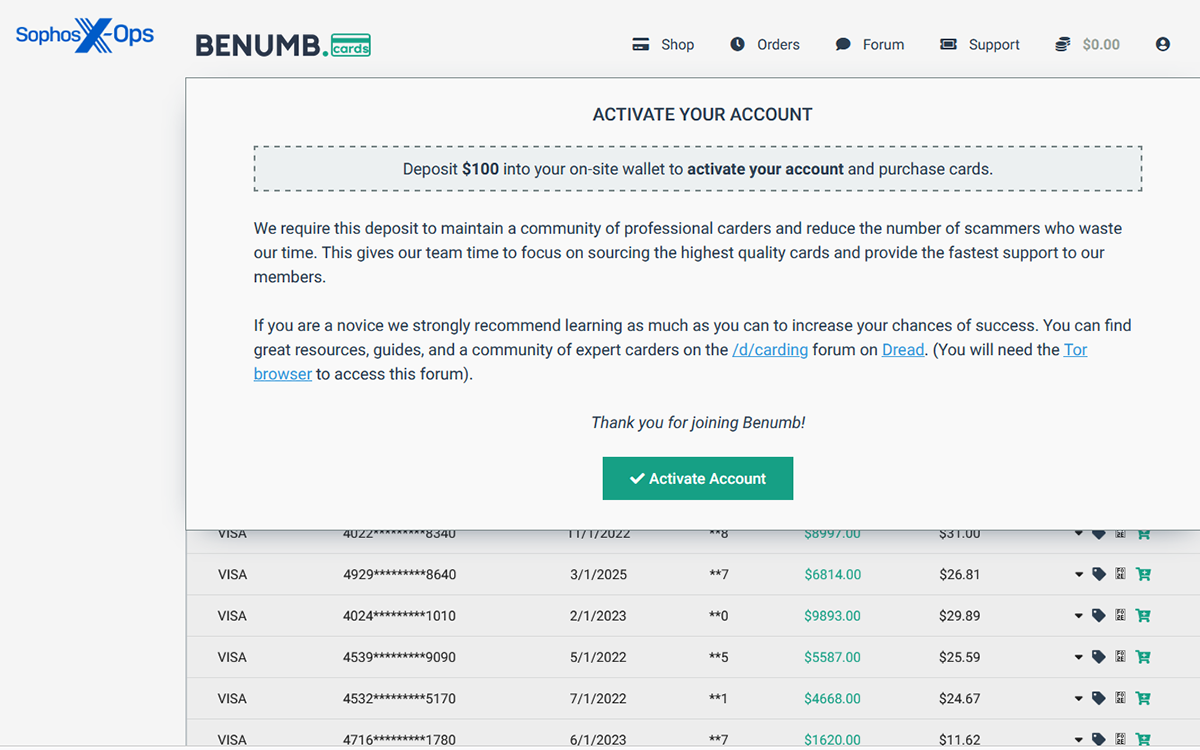Click the price tag icon in 9090 row
Image resolution: width=1200 pixels, height=750 pixels.
1098,657
